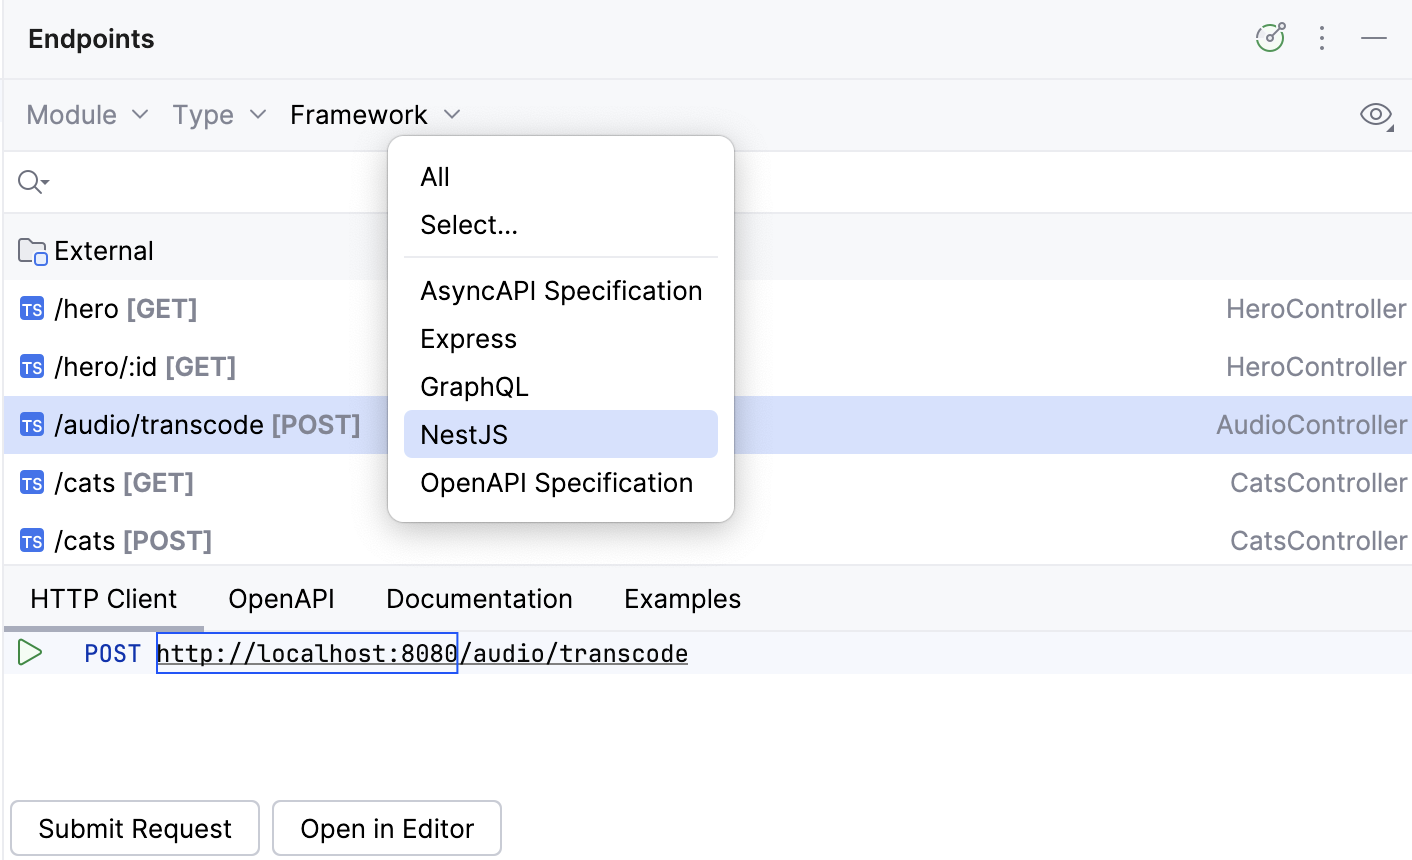Click the External folder icon
This screenshot has height=860, width=1412.
pyautogui.click(x=30, y=250)
